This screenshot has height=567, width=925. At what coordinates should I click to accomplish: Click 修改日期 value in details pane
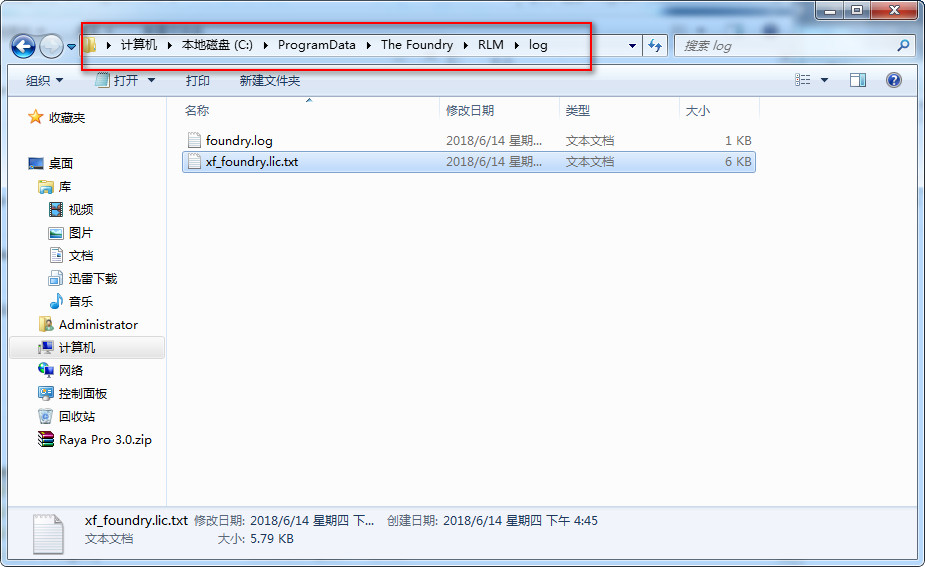(x=312, y=521)
